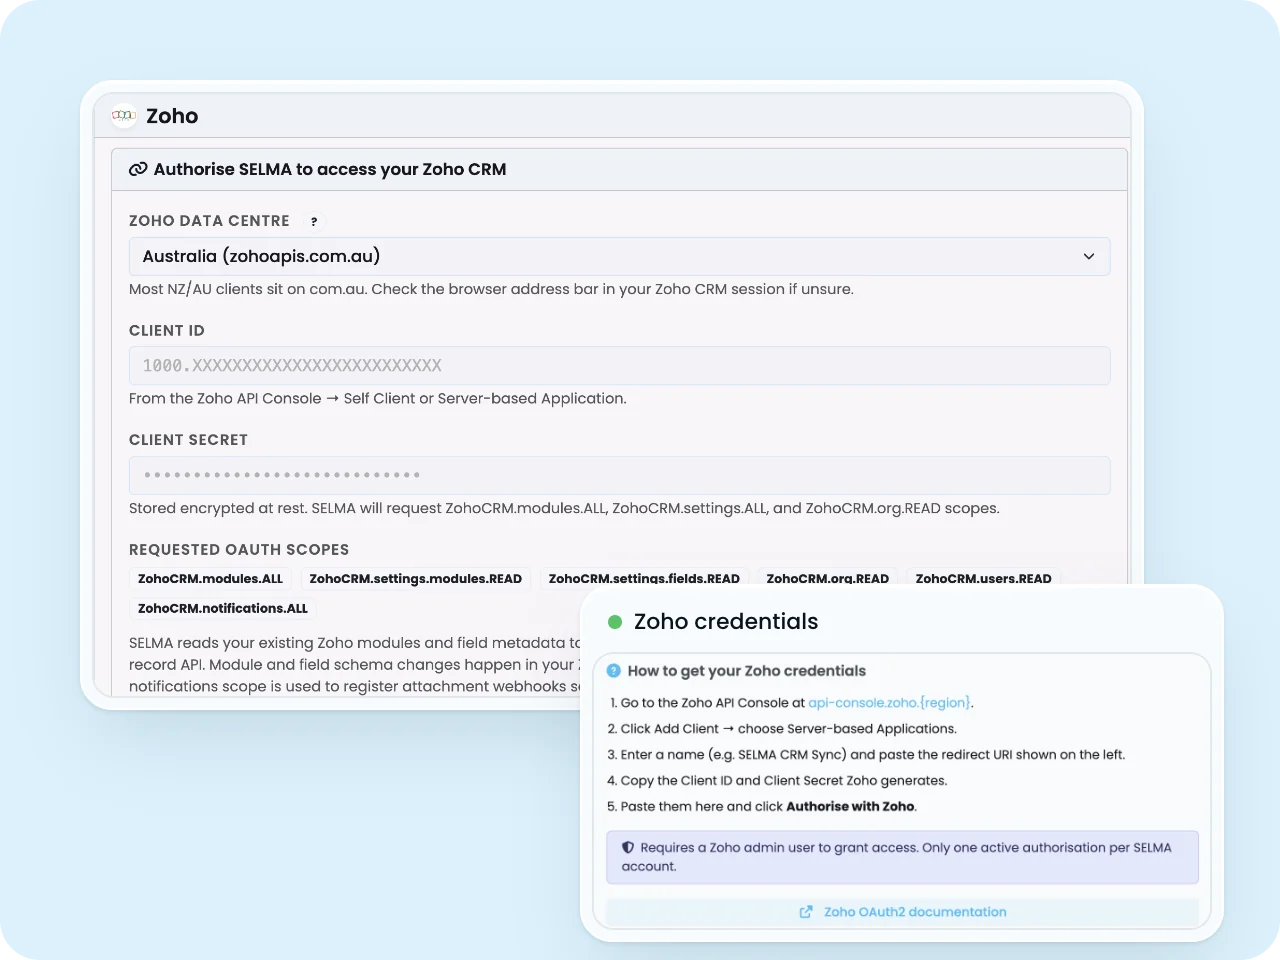1280x960 pixels.
Task: Click the Stored encrypted at rest hint
Action: coord(564,508)
